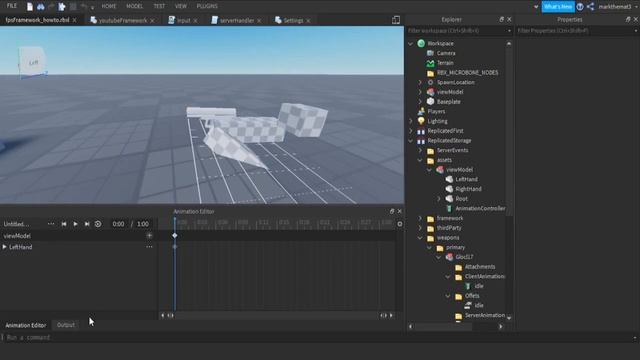
Task: Select the Players service in Explorer
Action: pyautogui.click(x=436, y=111)
